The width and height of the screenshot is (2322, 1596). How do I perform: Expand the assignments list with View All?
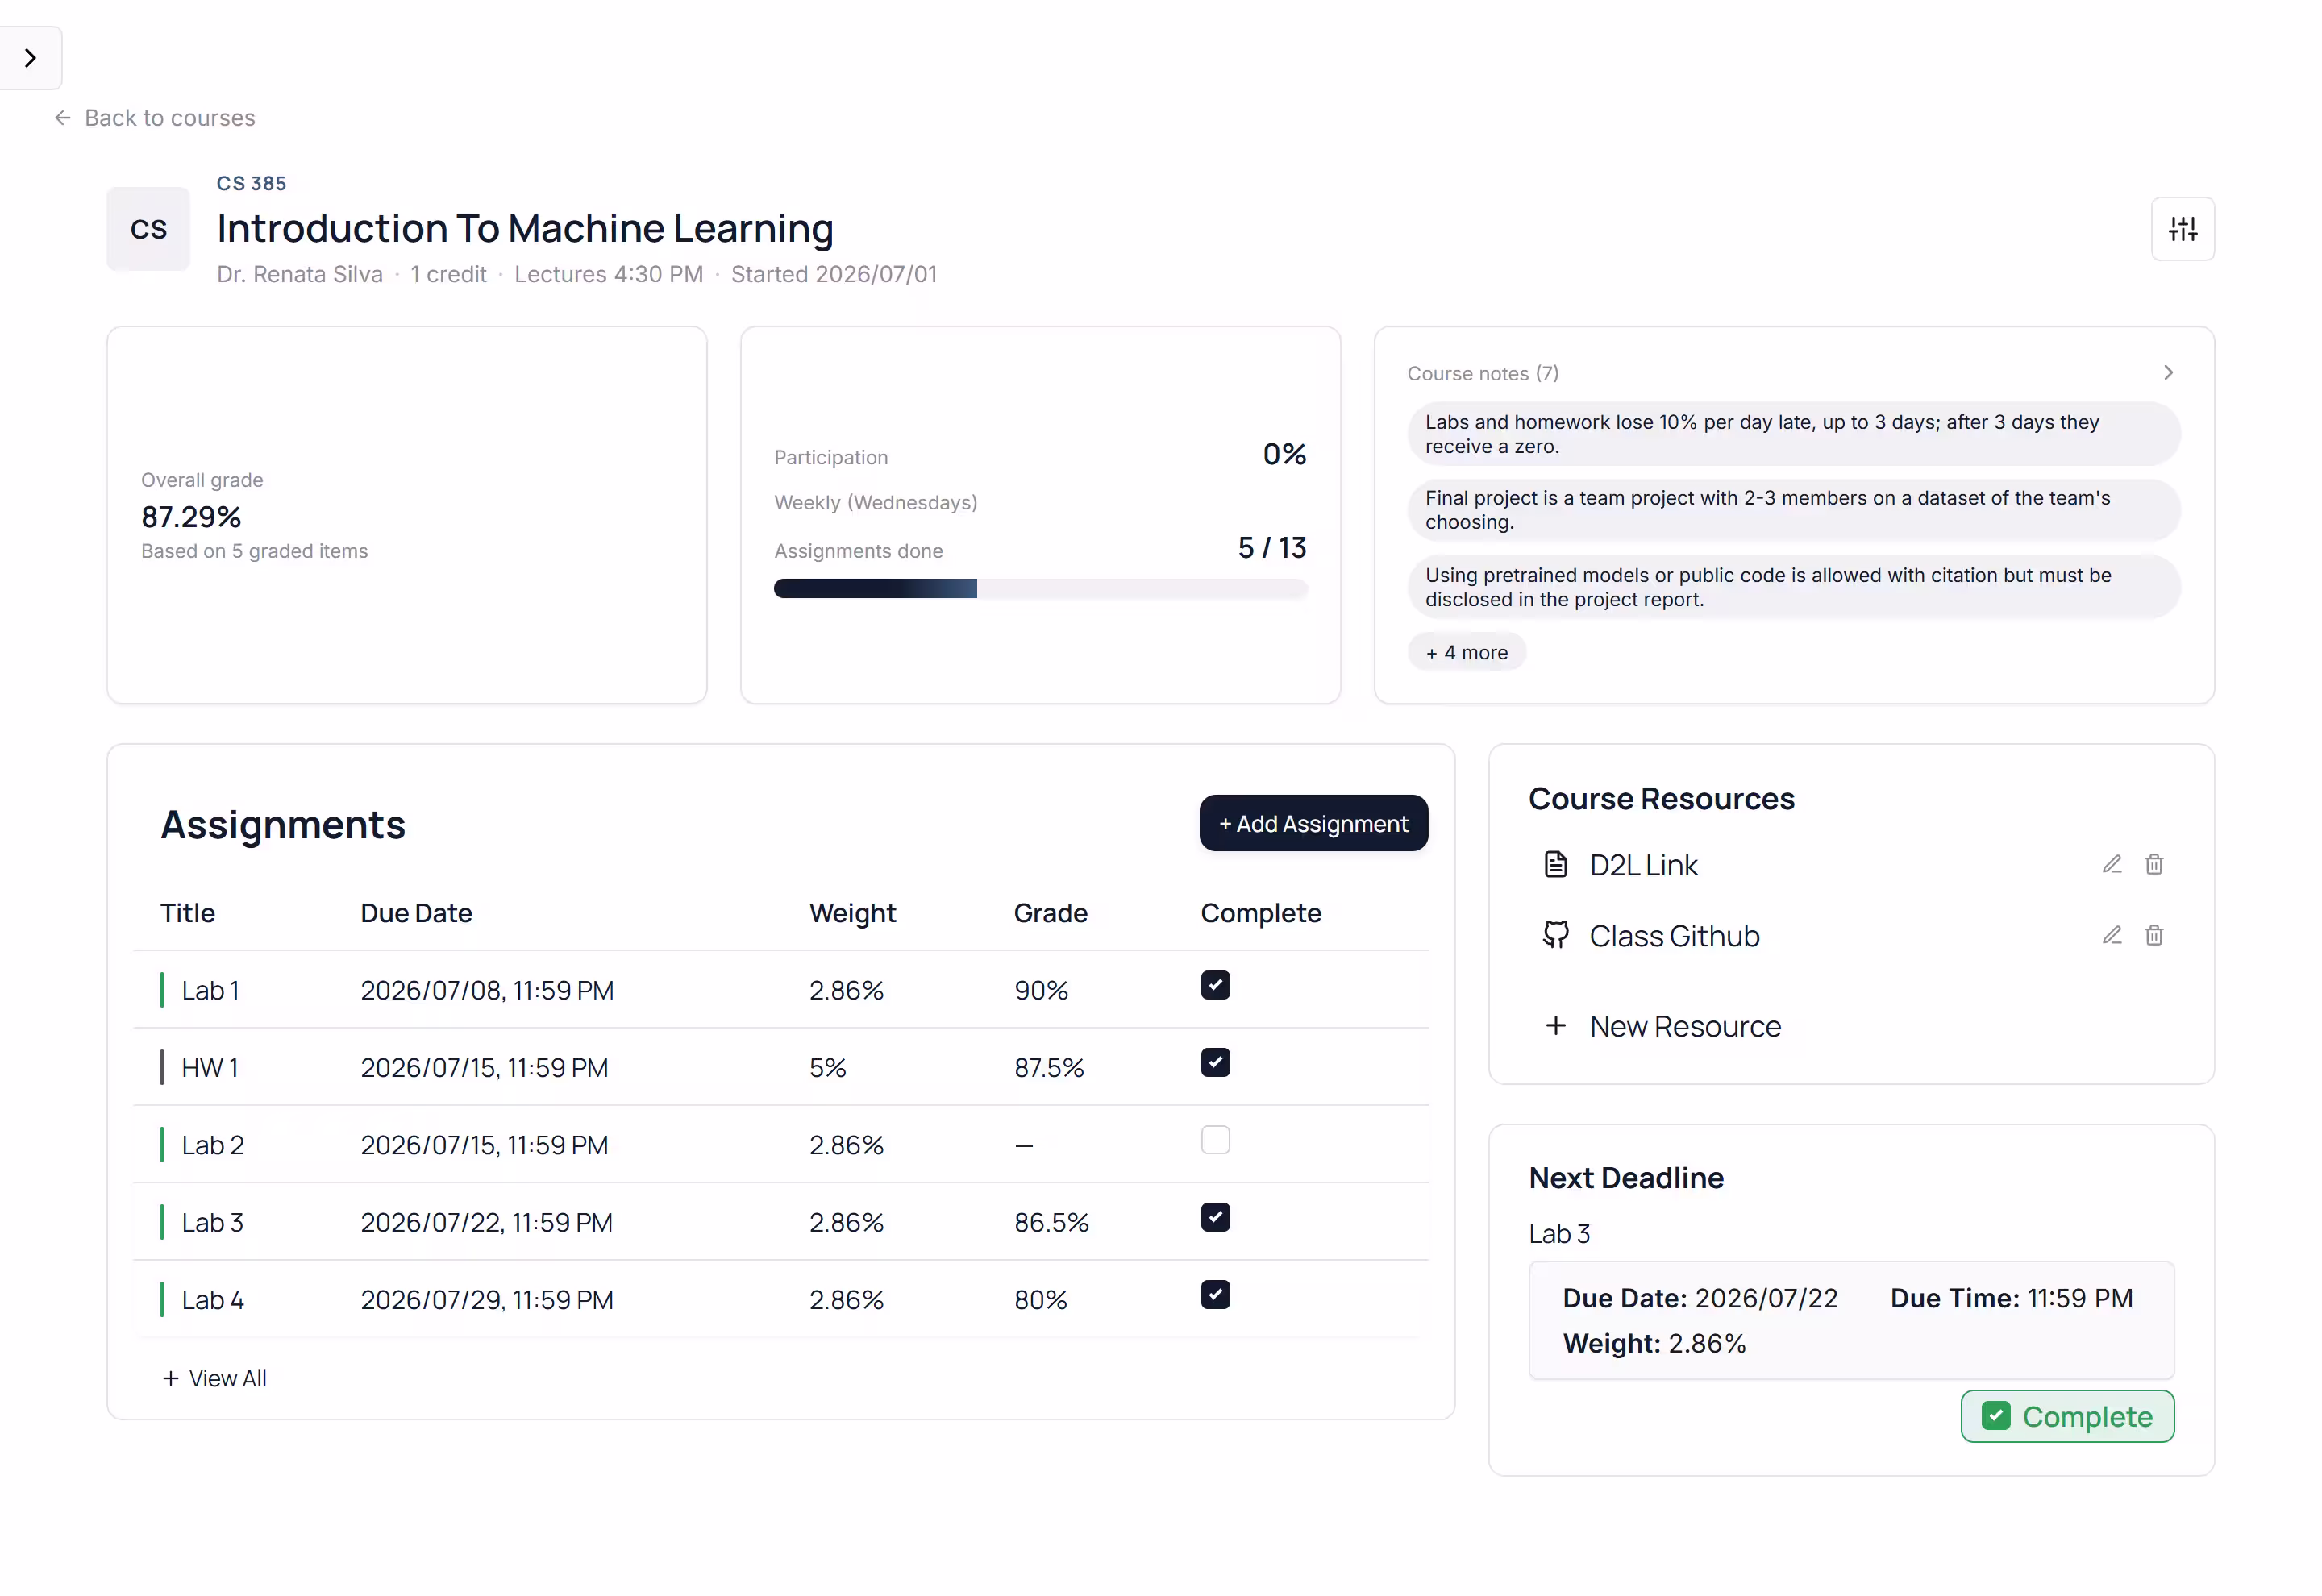tap(214, 1378)
